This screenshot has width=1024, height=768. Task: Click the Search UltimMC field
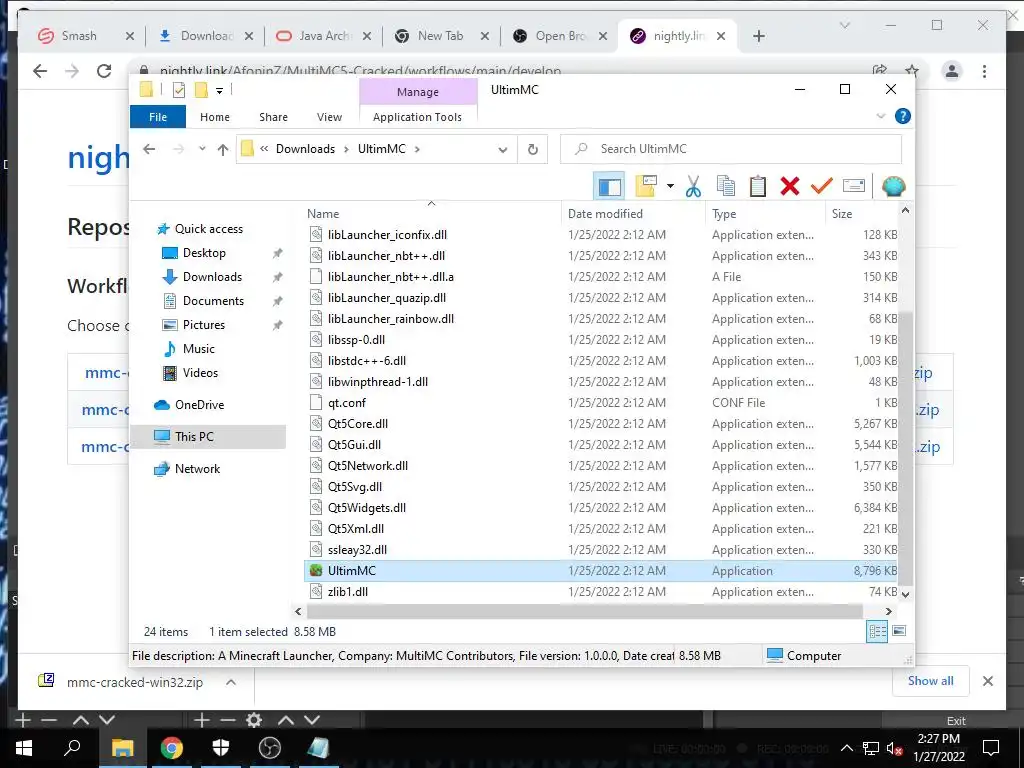731,149
